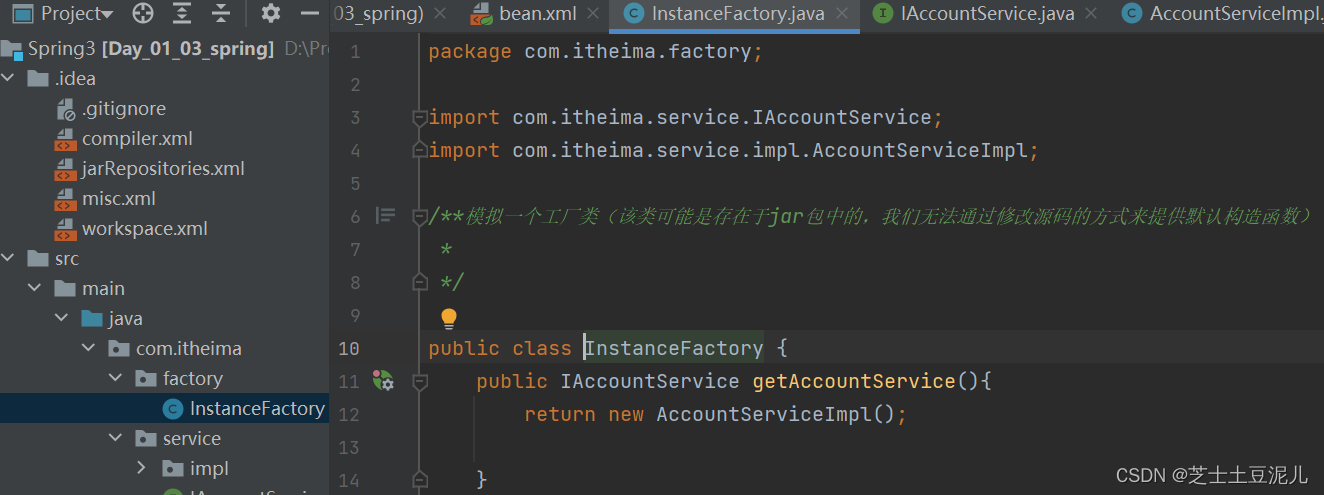Click line number 5 in the gutter
1324x495 pixels.
tap(355, 184)
